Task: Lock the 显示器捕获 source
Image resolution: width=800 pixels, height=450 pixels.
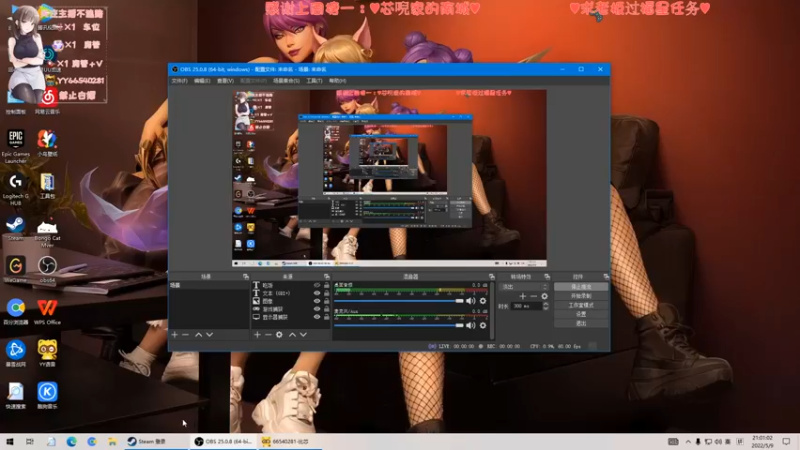Action: [327, 317]
